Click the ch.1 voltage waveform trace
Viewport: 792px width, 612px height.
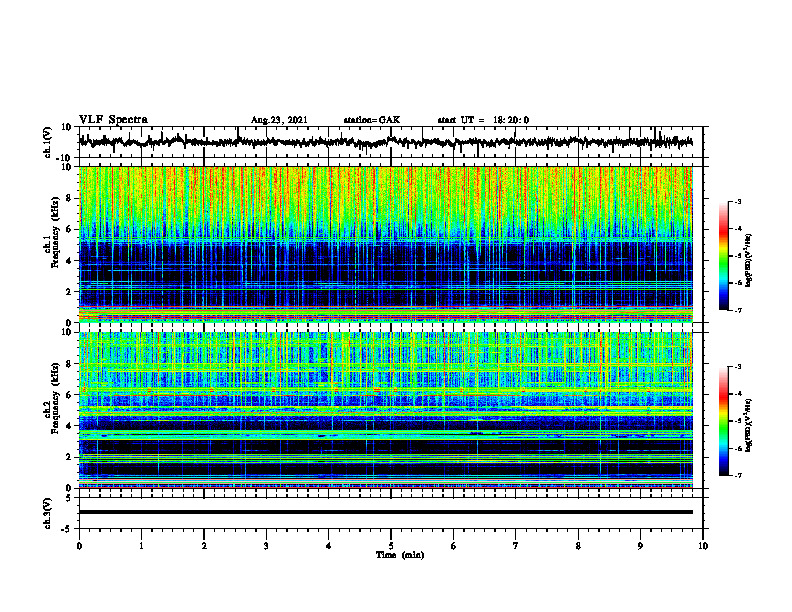(385, 142)
